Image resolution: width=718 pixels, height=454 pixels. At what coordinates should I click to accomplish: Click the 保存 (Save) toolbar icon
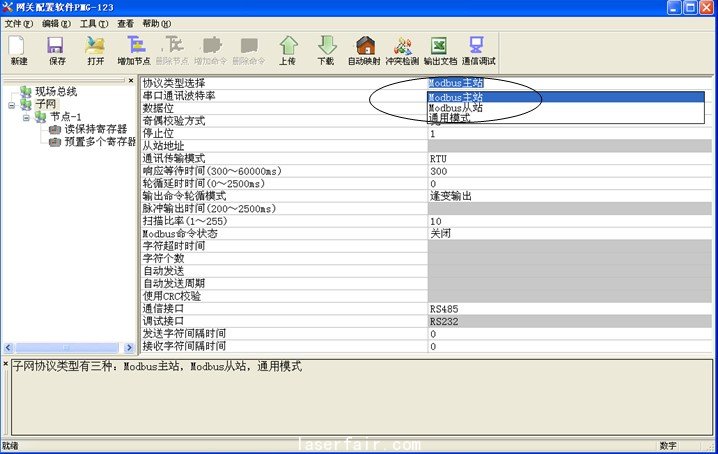point(57,48)
